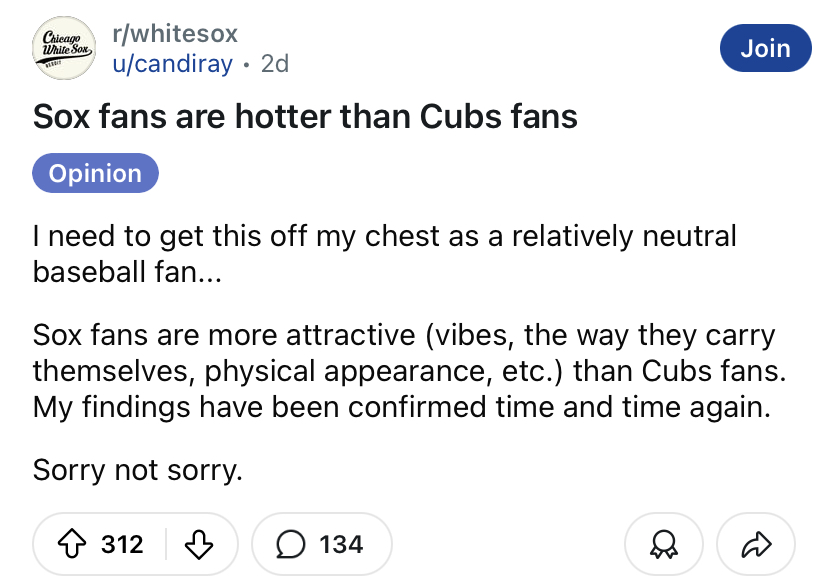Click the line ending 'baseball fan...'

click(127, 272)
